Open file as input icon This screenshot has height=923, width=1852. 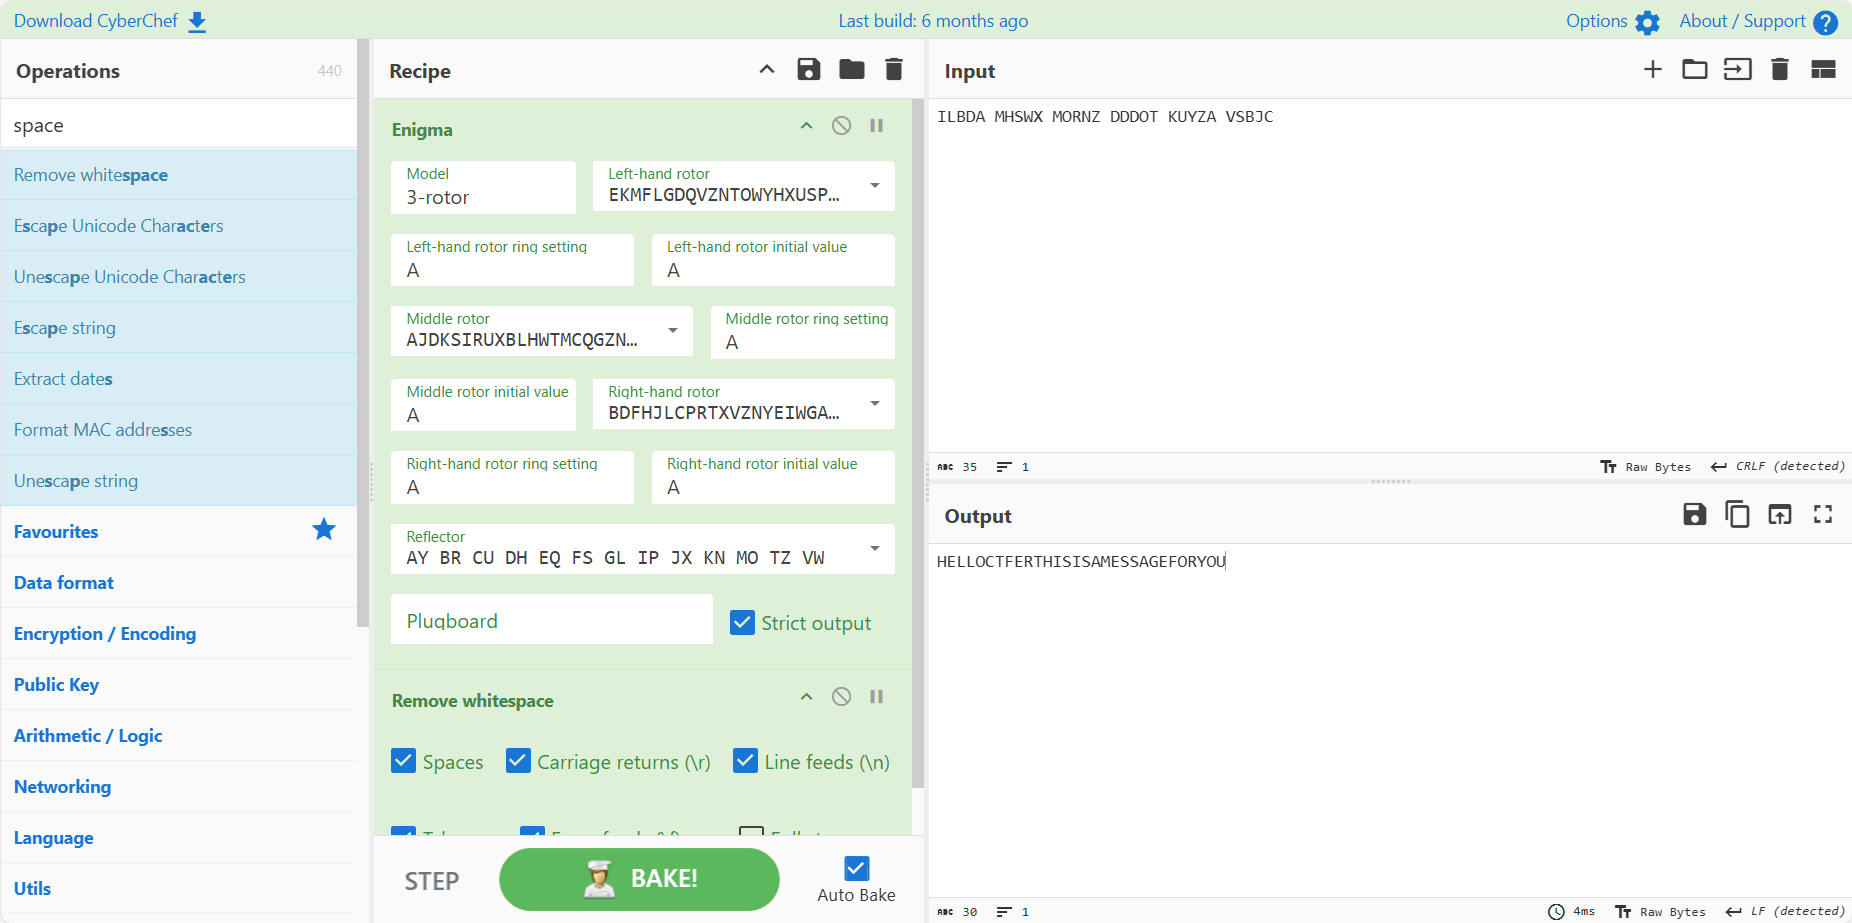[x=1738, y=69]
